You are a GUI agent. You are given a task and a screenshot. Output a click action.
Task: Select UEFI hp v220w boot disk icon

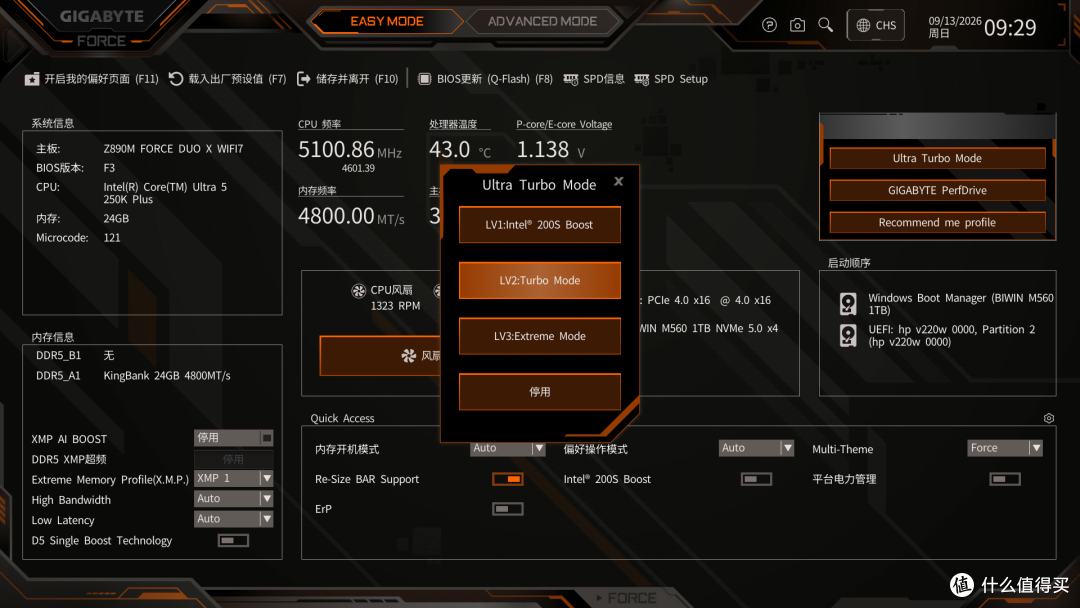(x=848, y=335)
